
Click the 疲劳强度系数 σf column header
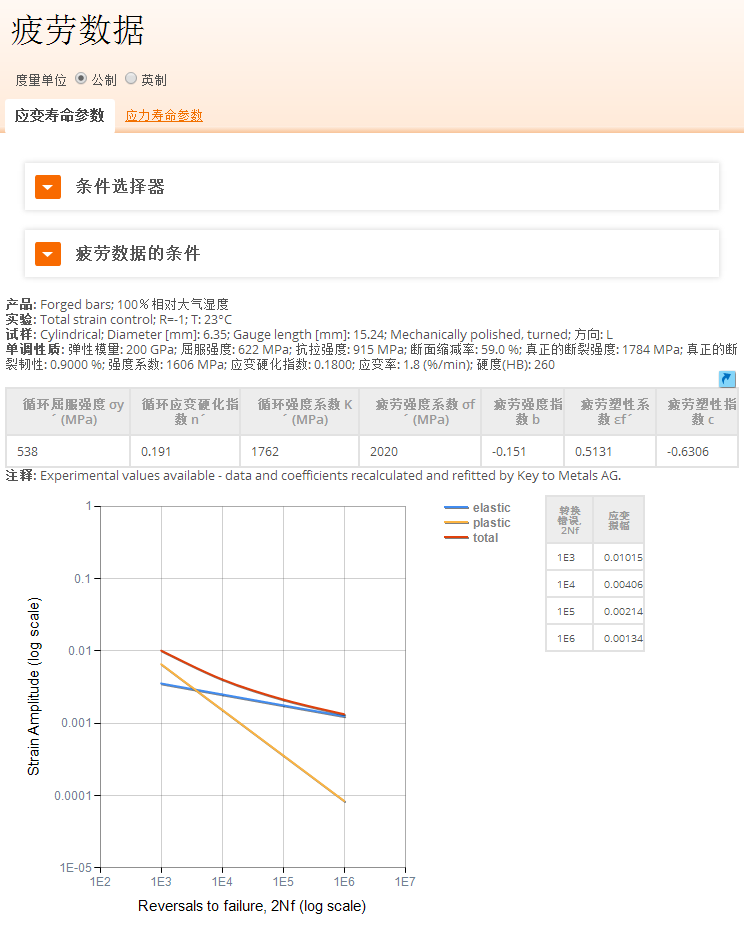click(424, 412)
